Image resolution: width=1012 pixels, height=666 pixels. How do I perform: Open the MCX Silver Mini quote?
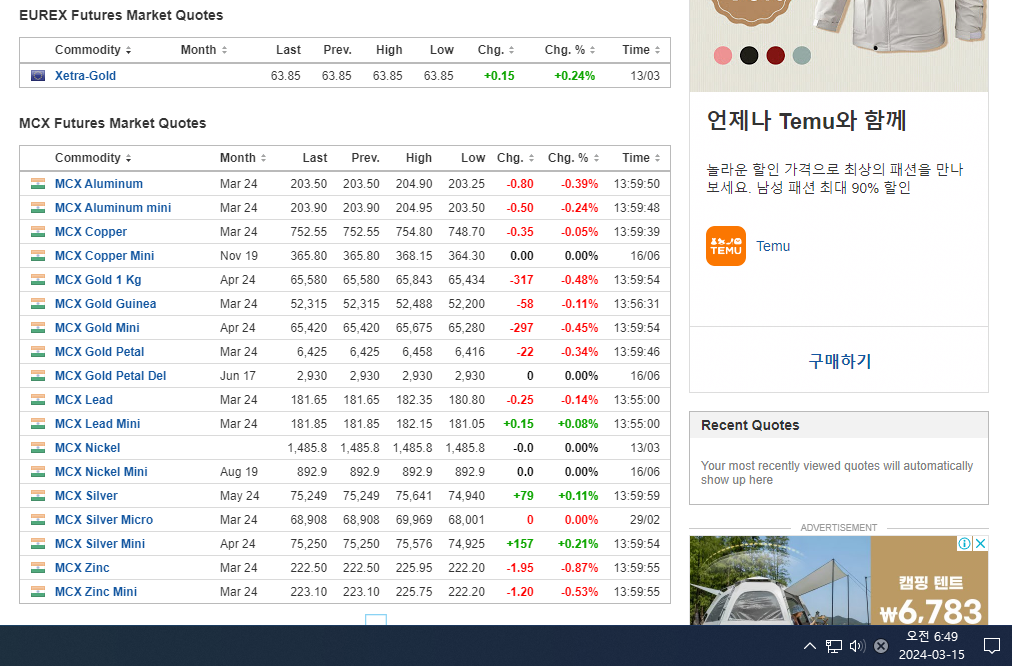100,544
